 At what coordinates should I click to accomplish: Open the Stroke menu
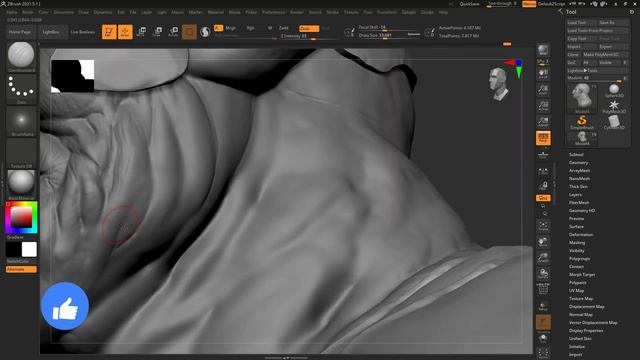[x=332, y=12]
